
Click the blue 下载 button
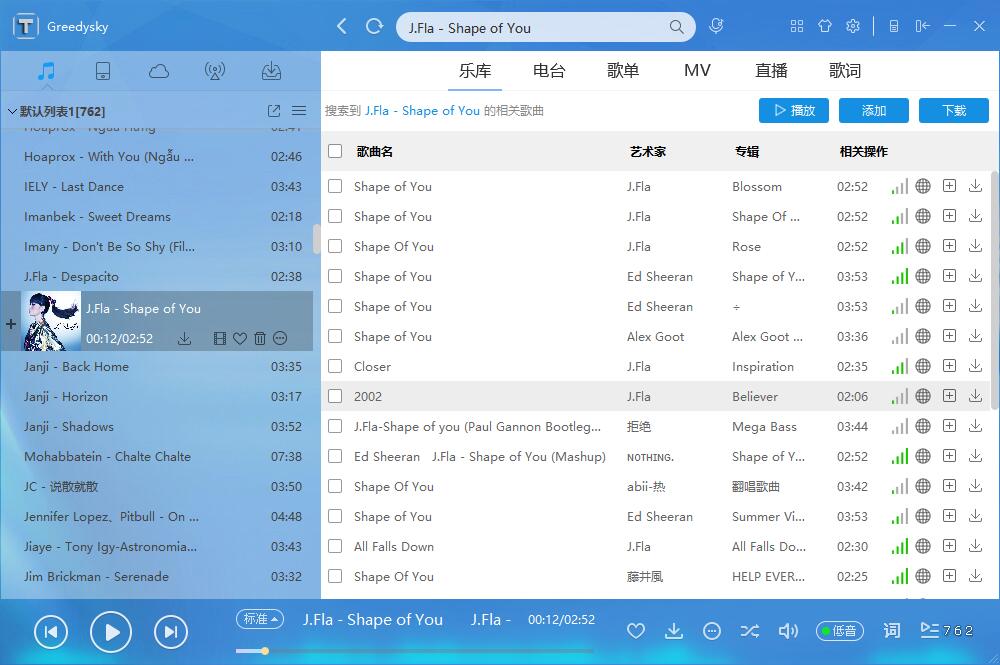tap(953, 110)
